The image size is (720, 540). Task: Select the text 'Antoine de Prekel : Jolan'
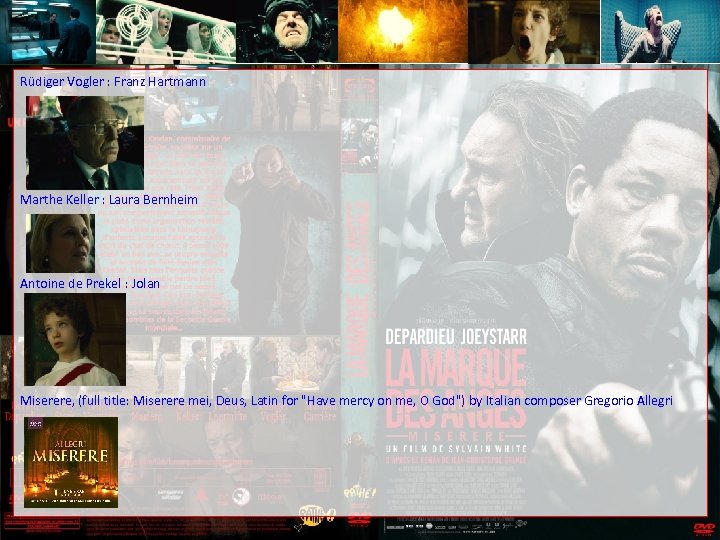90,284
